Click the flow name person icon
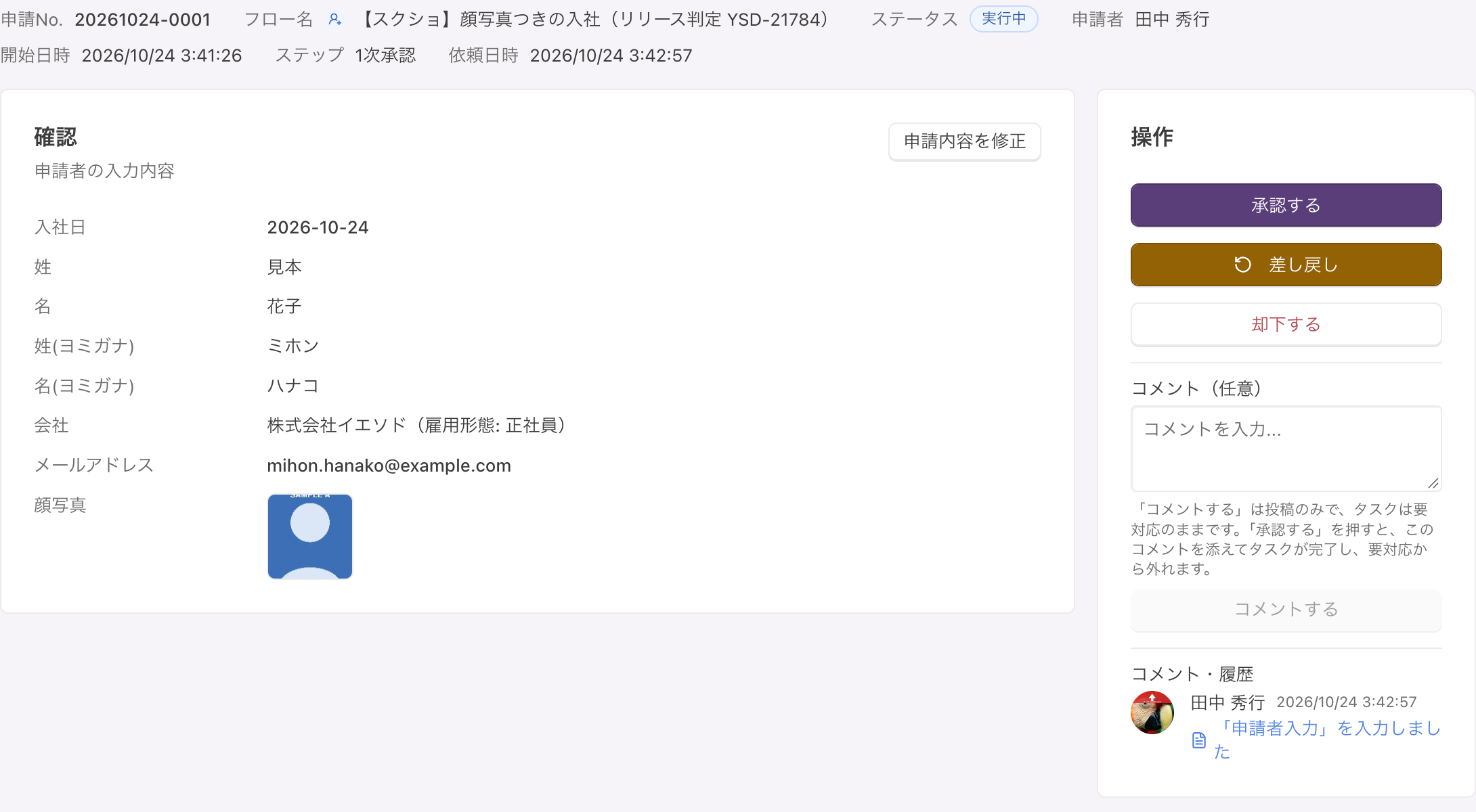The image size is (1476, 812). click(x=335, y=20)
